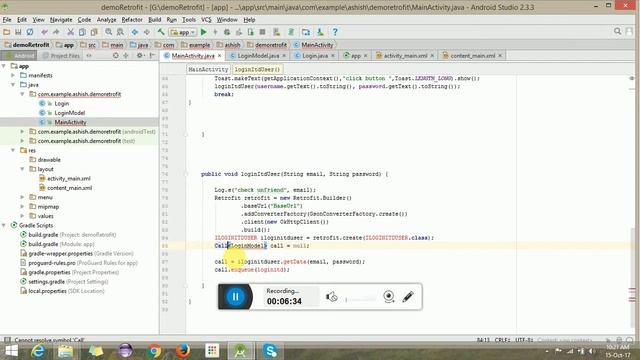Open Skype from the taskbar
640x360 pixels.
(x=270, y=351)
